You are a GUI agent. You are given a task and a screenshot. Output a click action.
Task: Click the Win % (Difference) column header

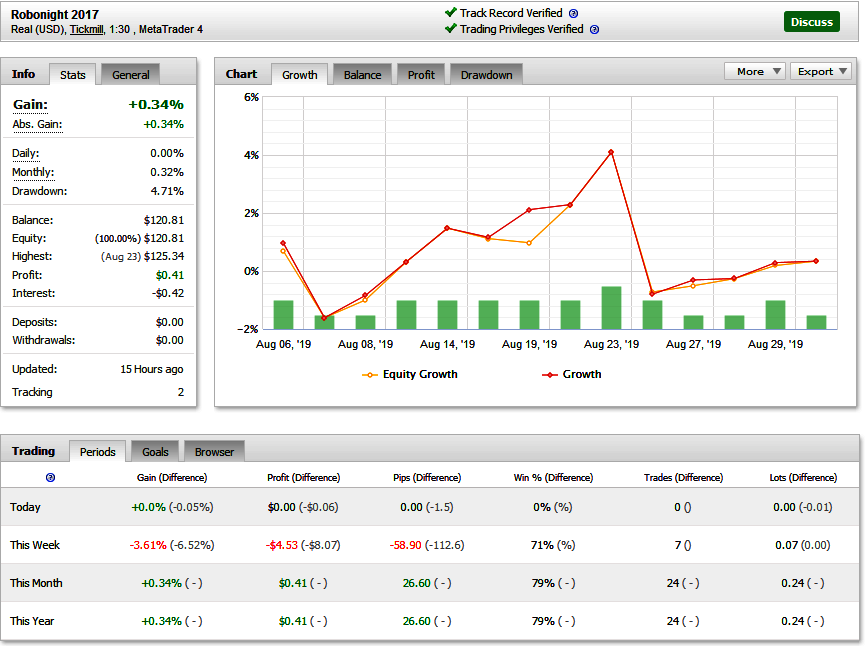[553, 478]
